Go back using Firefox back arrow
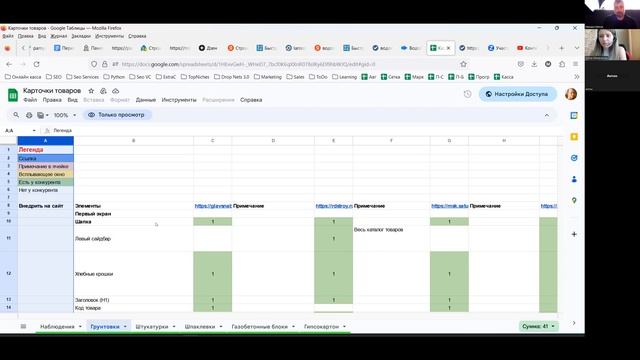Image resolution: width=640 pixels, height=360 pixels. coord(9,64)
